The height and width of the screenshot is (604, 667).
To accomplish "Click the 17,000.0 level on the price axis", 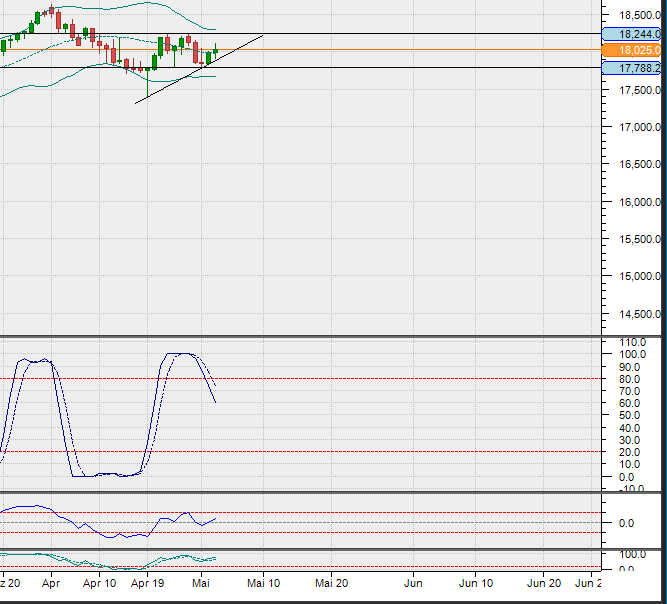I will [x=637, y=128].
